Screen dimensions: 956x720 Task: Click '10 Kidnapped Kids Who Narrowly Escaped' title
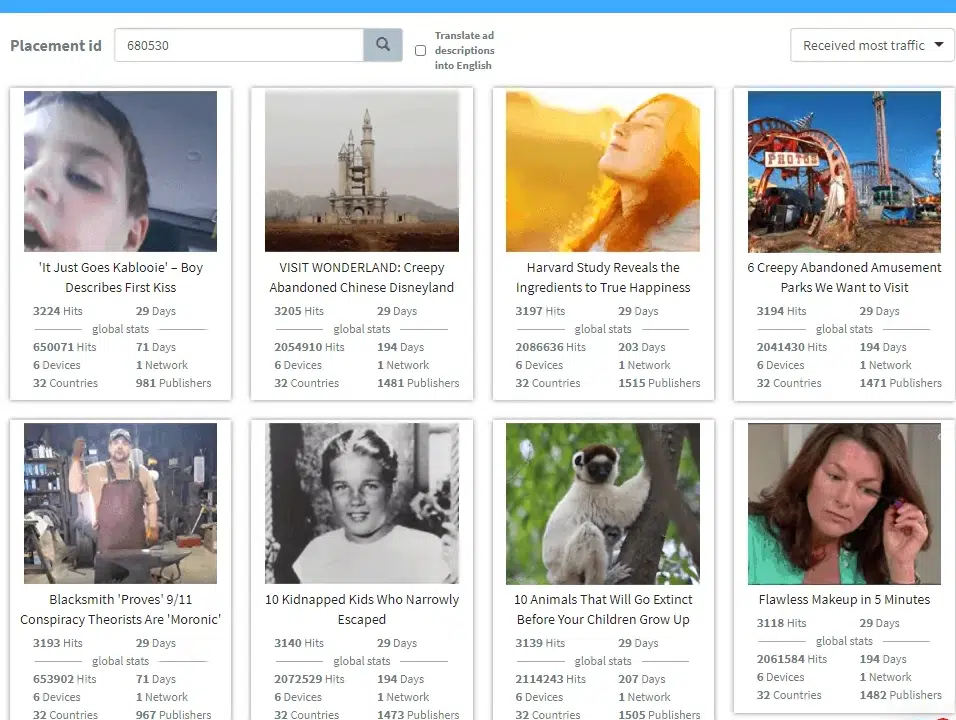(361, 609)
